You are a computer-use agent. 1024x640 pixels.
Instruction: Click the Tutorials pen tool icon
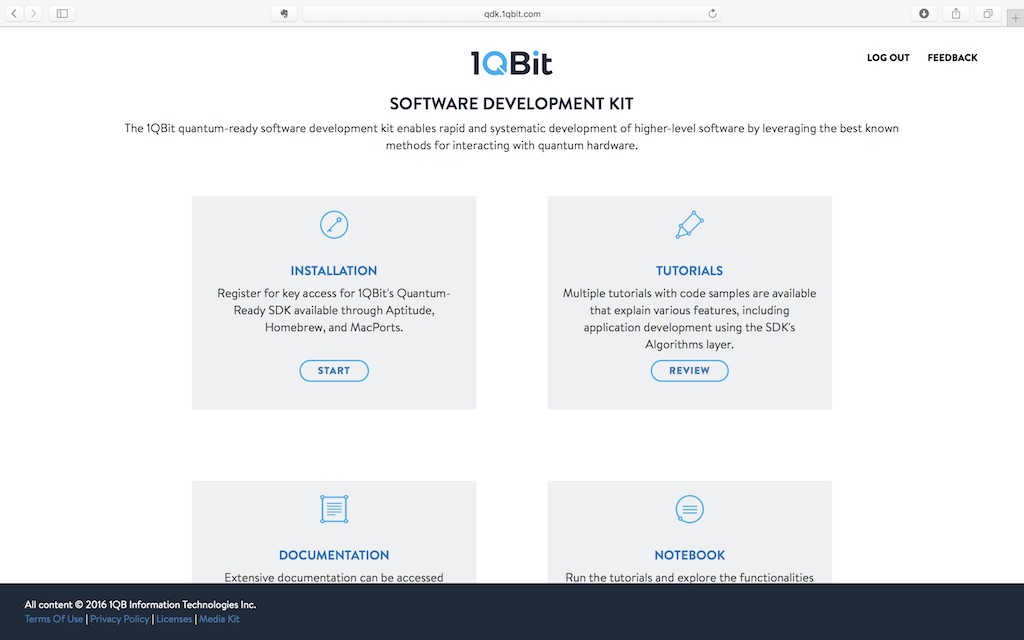(689, 225)
